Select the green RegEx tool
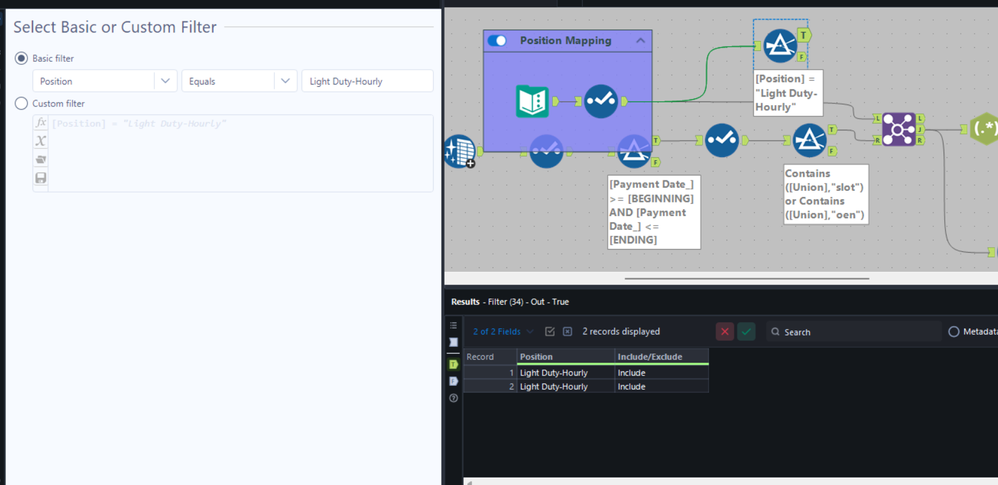This screenshot has width=998, height=485. [983, 128]
